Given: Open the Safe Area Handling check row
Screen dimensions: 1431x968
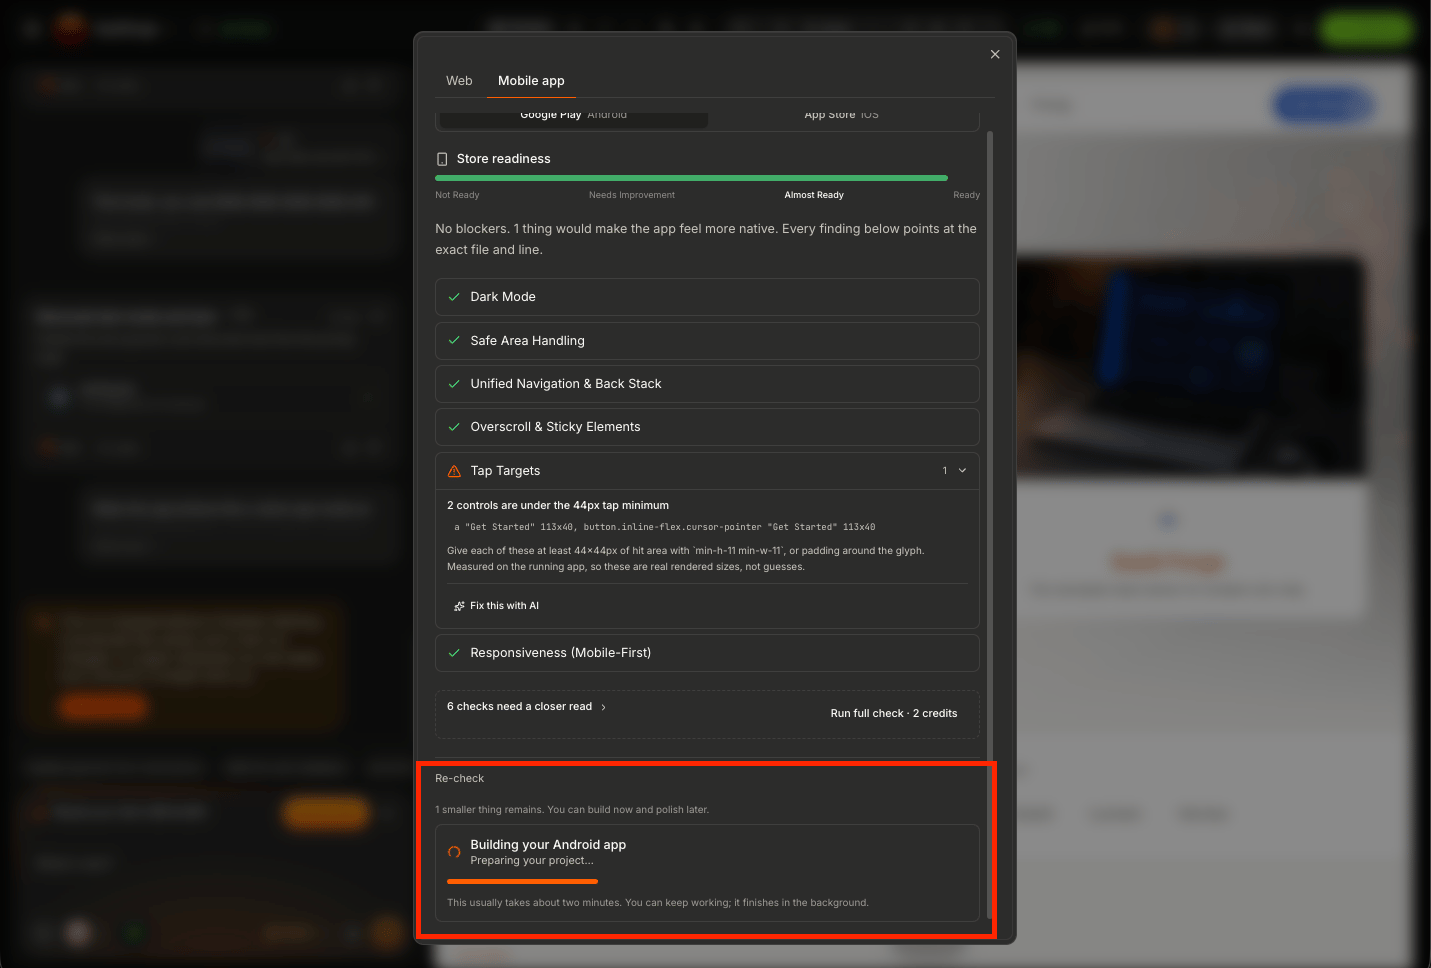Looking at the screenshot, I should click(x=707, y=341).
